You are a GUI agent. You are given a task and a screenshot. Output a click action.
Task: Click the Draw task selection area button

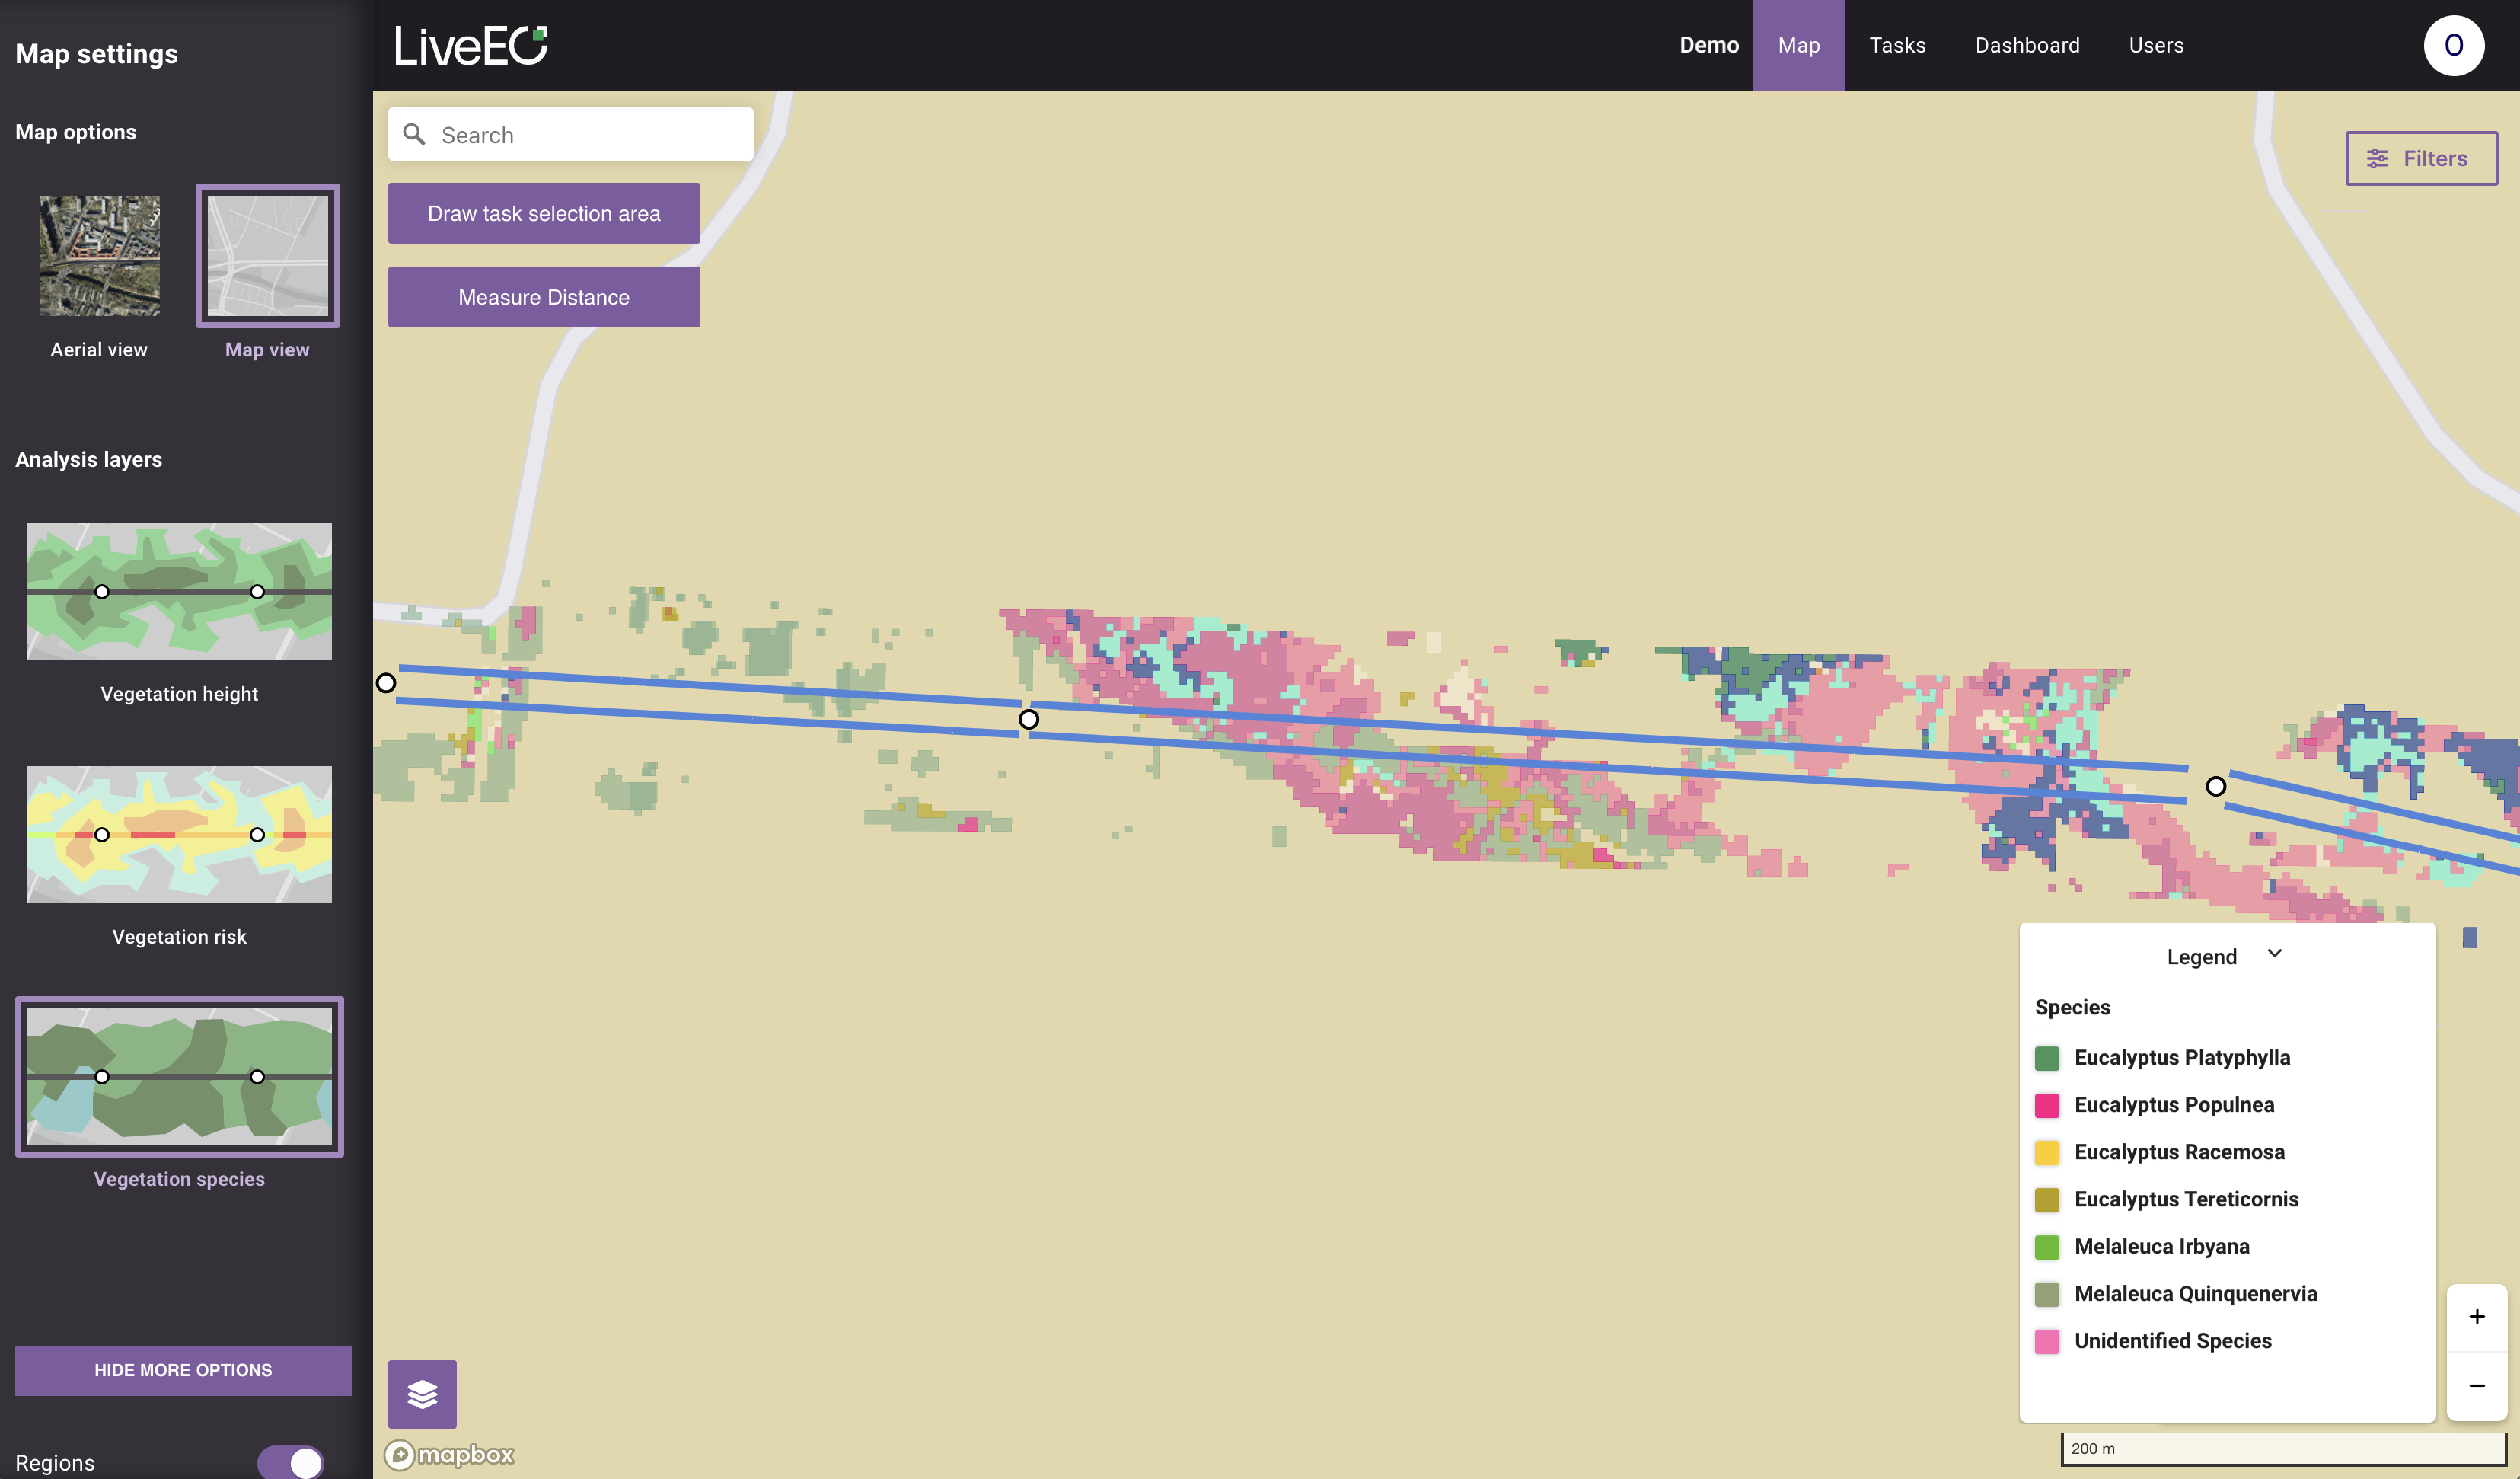[x=543, y=213]
